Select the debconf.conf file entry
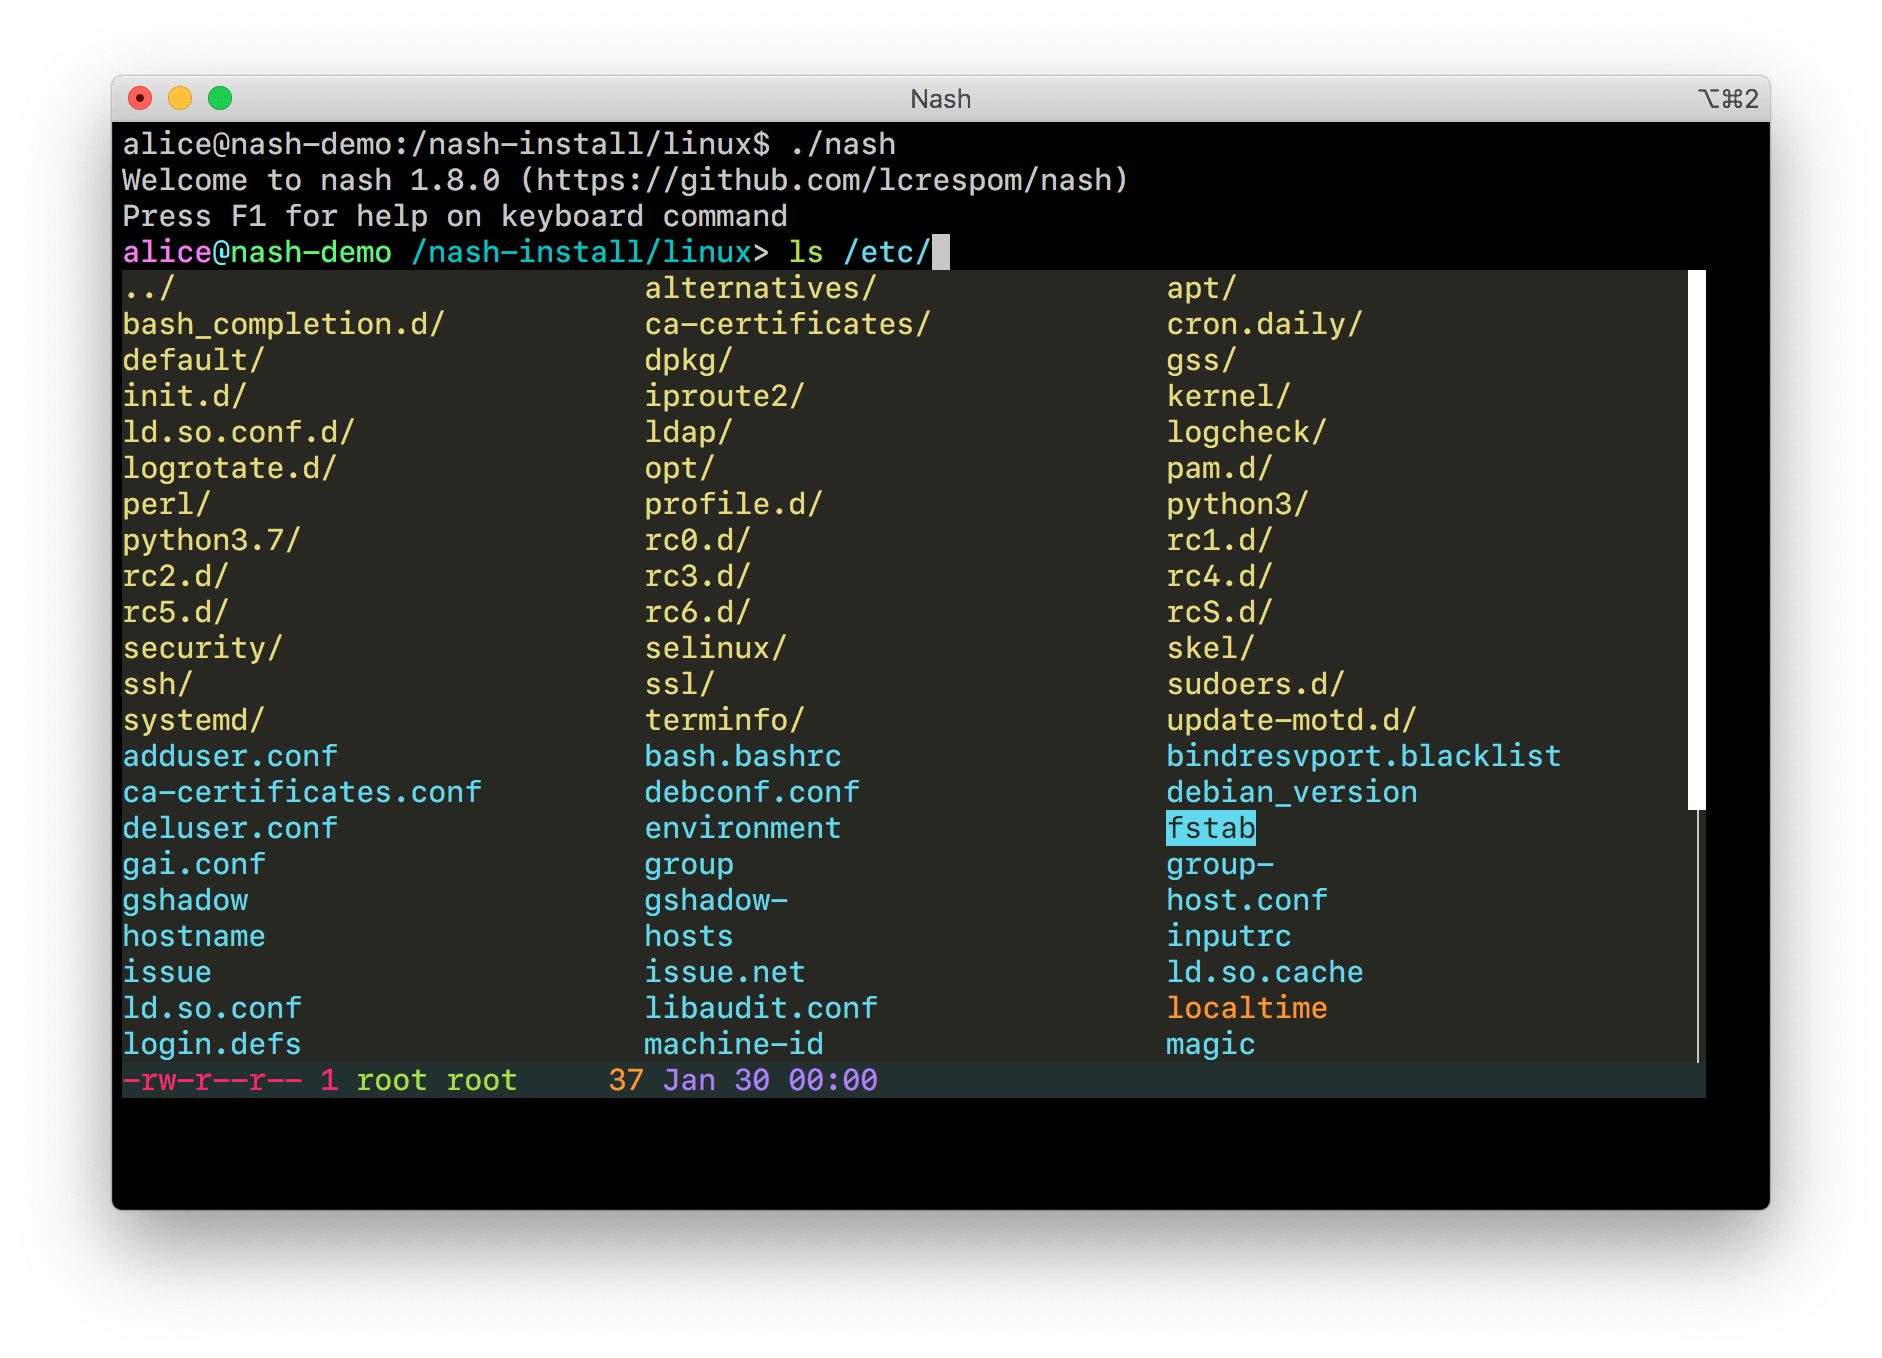This screenshot has height=1358, width=1882. pyautogui.click(x=751, y=792)
